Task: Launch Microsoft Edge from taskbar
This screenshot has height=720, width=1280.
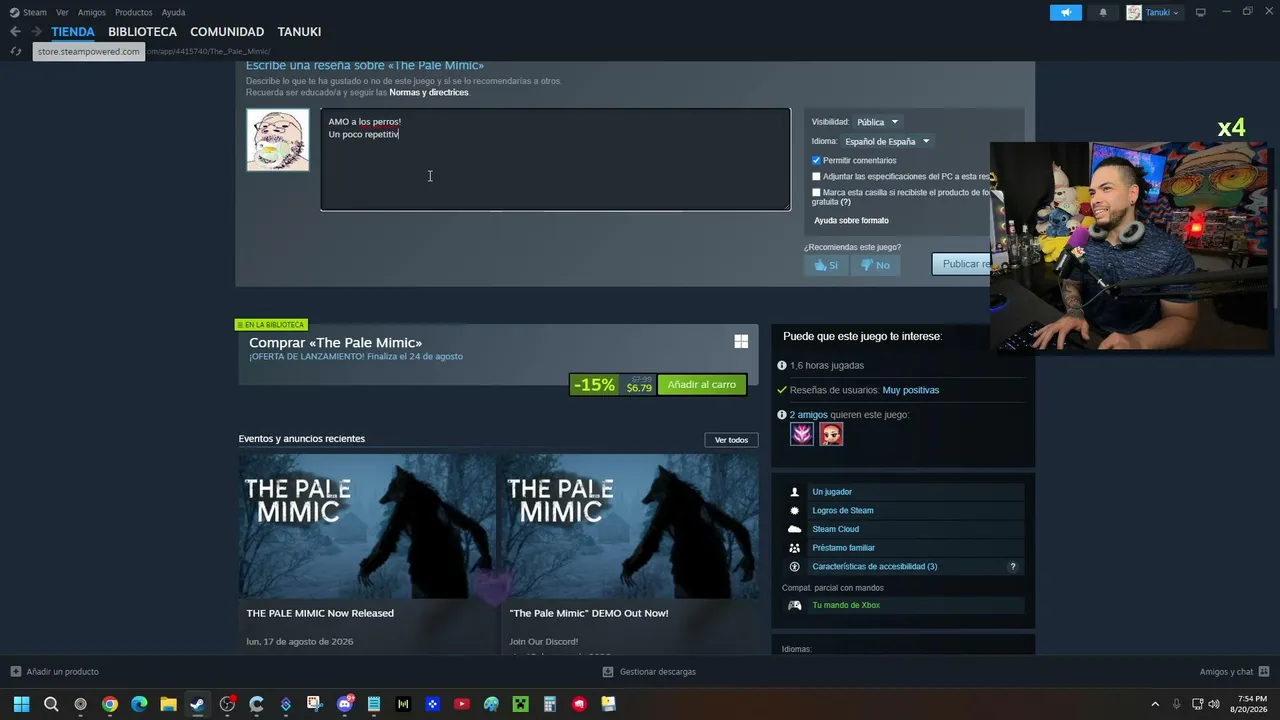Action: (139, 704)
